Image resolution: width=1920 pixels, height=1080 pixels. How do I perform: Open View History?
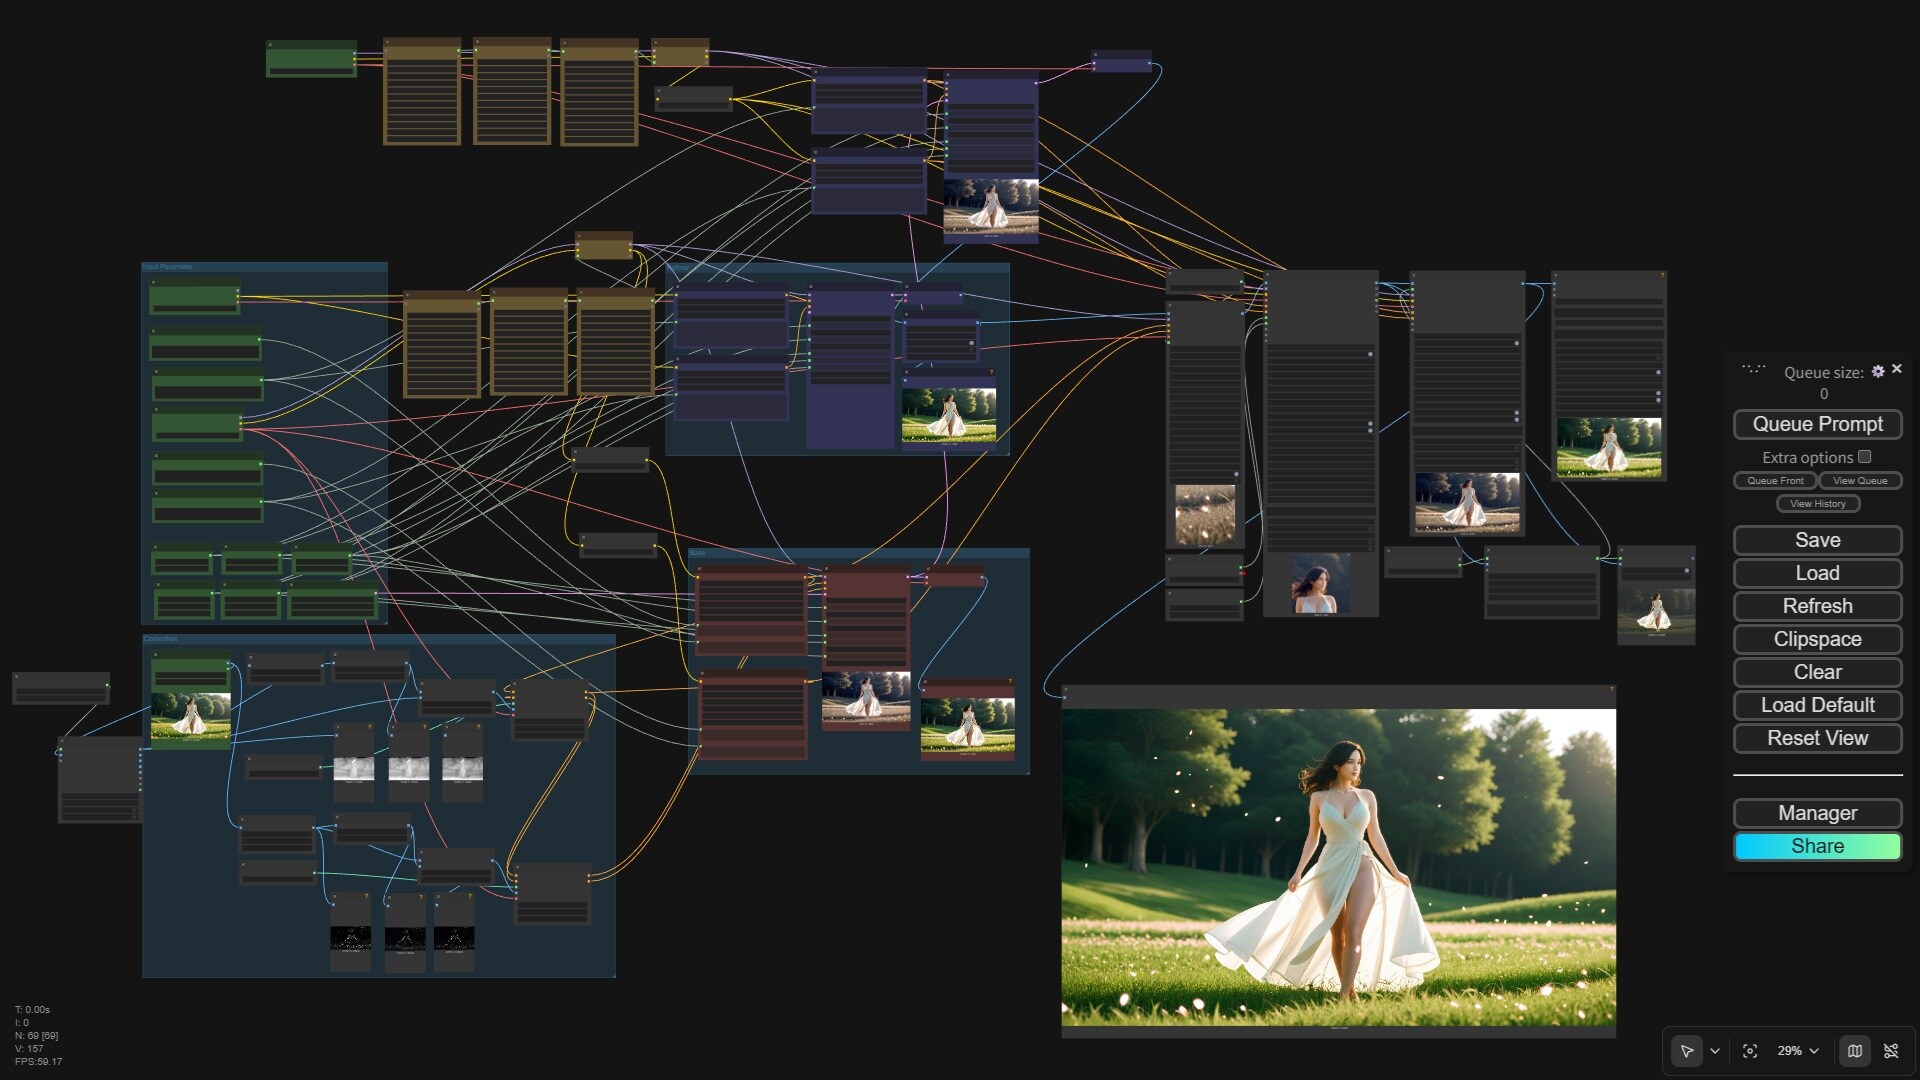click(x=1818, y=504)
